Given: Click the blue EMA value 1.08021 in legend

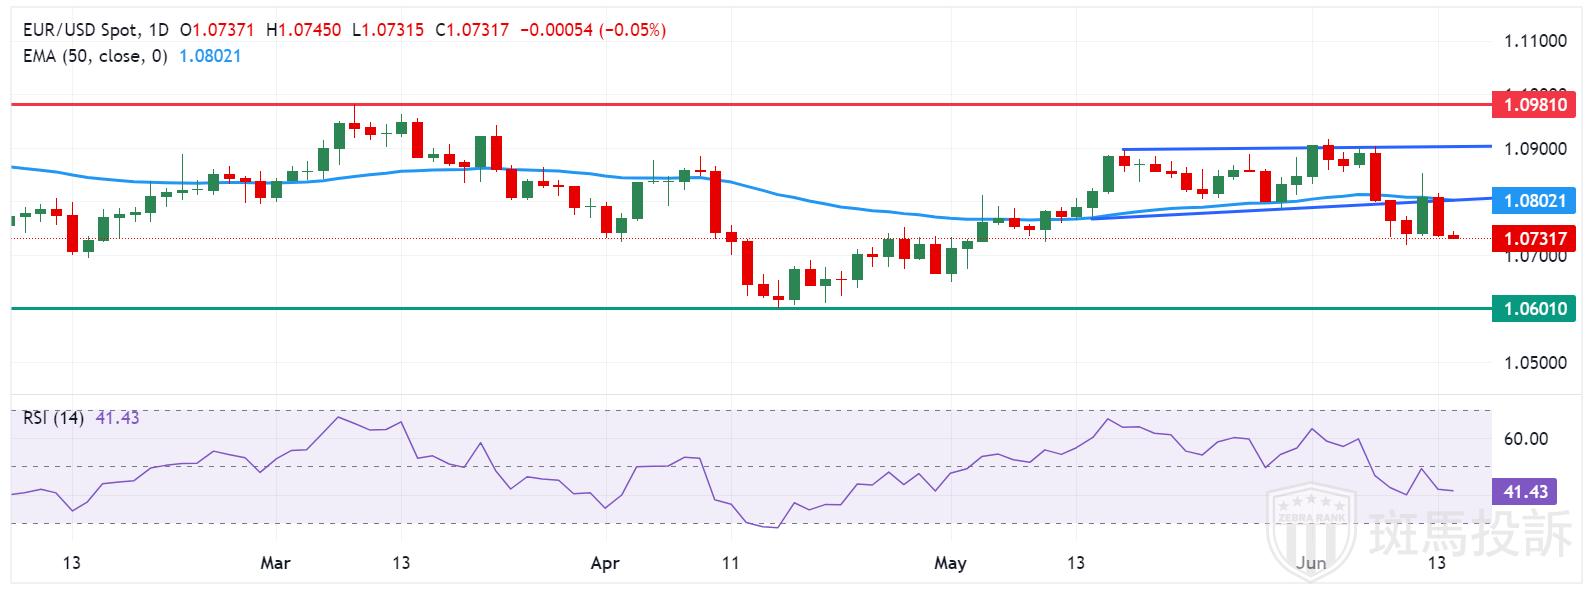Looking at the screenshot, I should point(210,56).
